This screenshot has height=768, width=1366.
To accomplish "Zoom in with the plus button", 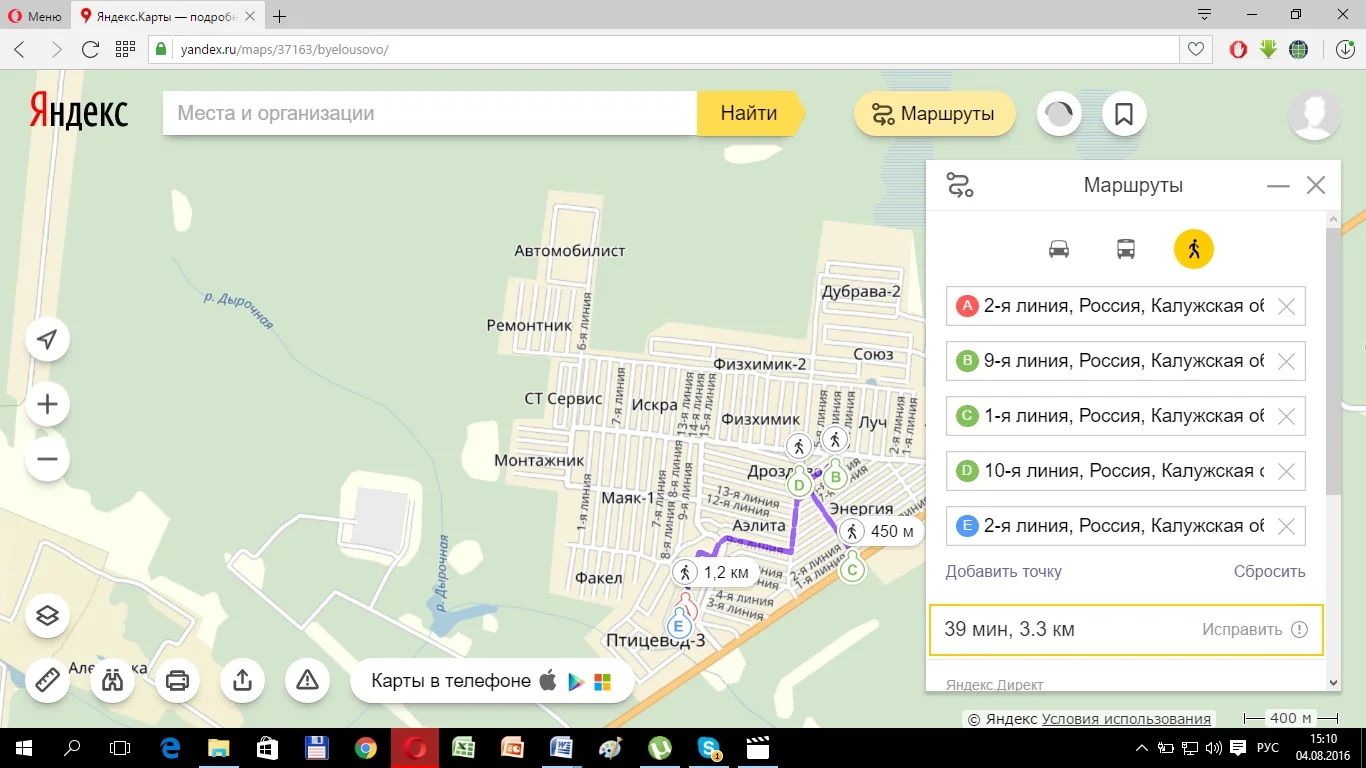I will [47, 405].
